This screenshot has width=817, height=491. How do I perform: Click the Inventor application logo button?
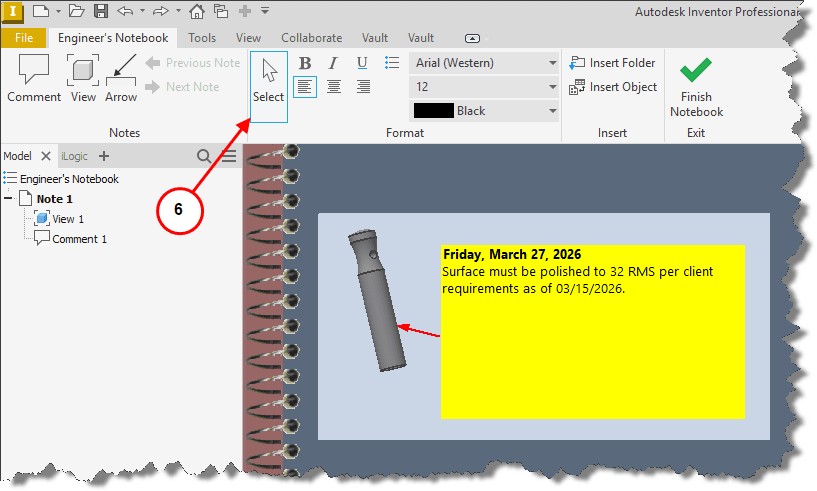coord(12,12)
